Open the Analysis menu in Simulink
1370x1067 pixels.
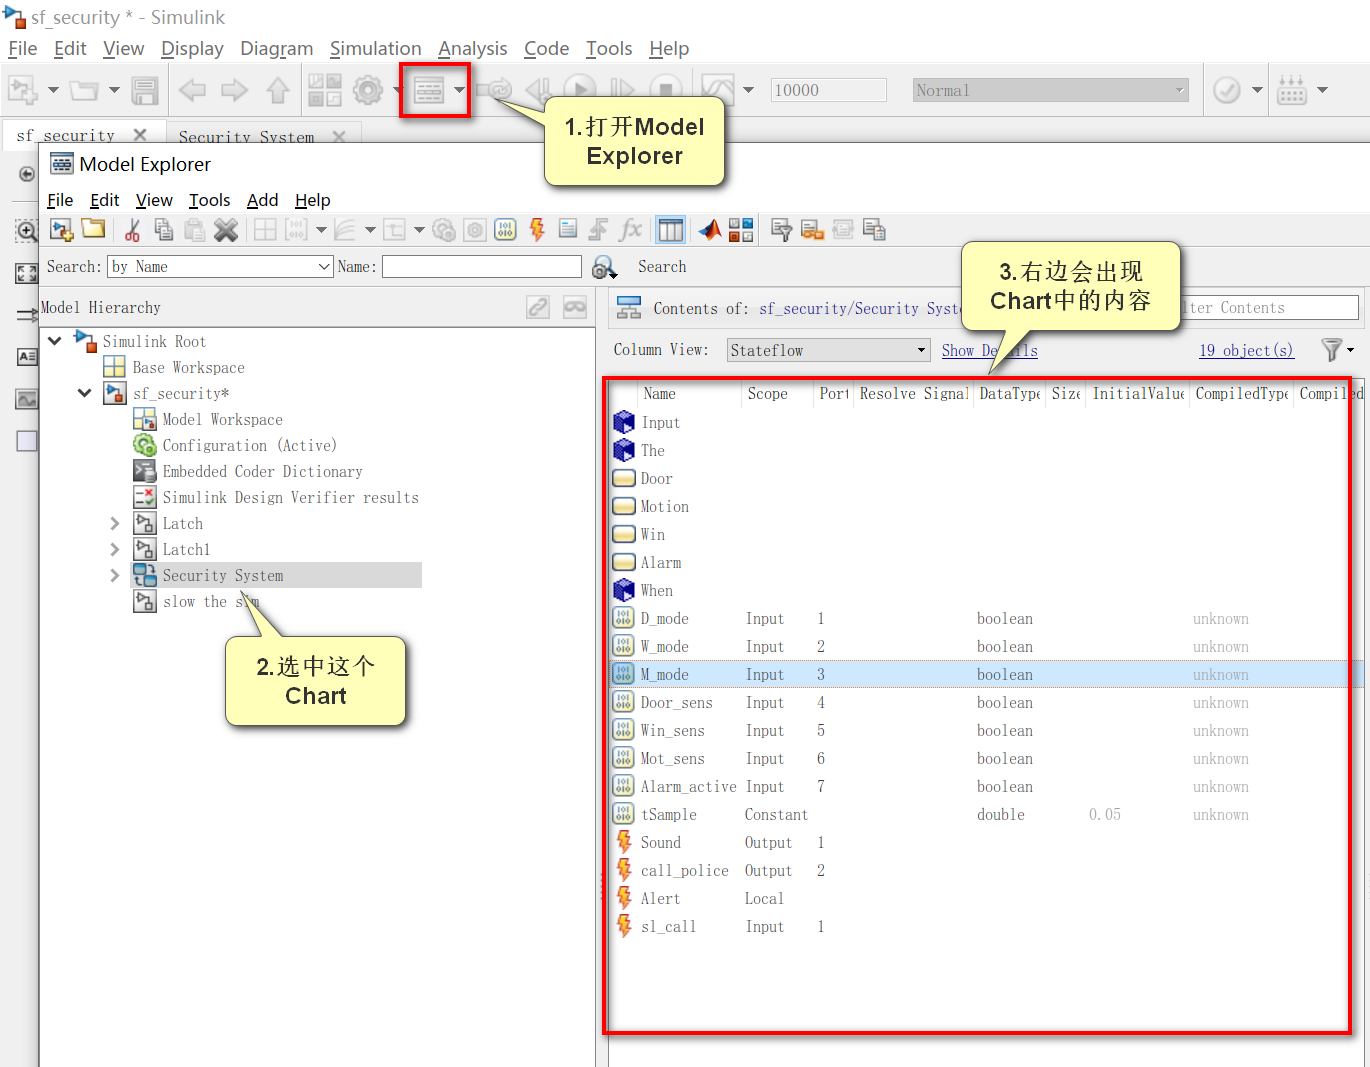click(x=472, y=49)
